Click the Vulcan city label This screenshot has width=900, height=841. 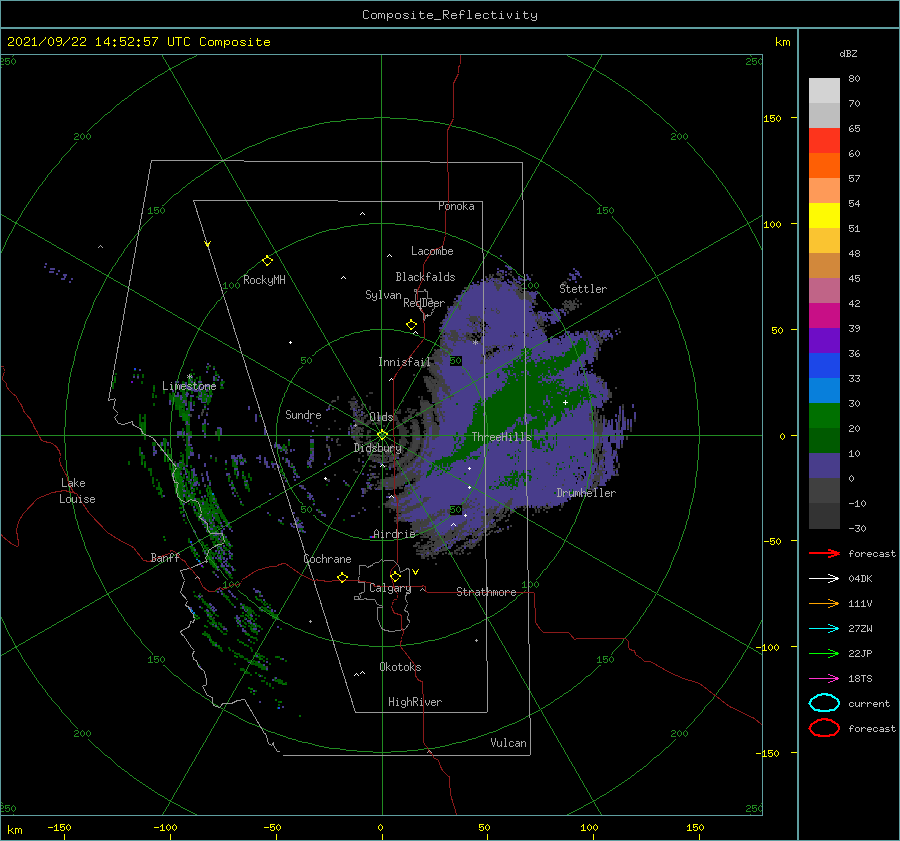click(509, 743)
